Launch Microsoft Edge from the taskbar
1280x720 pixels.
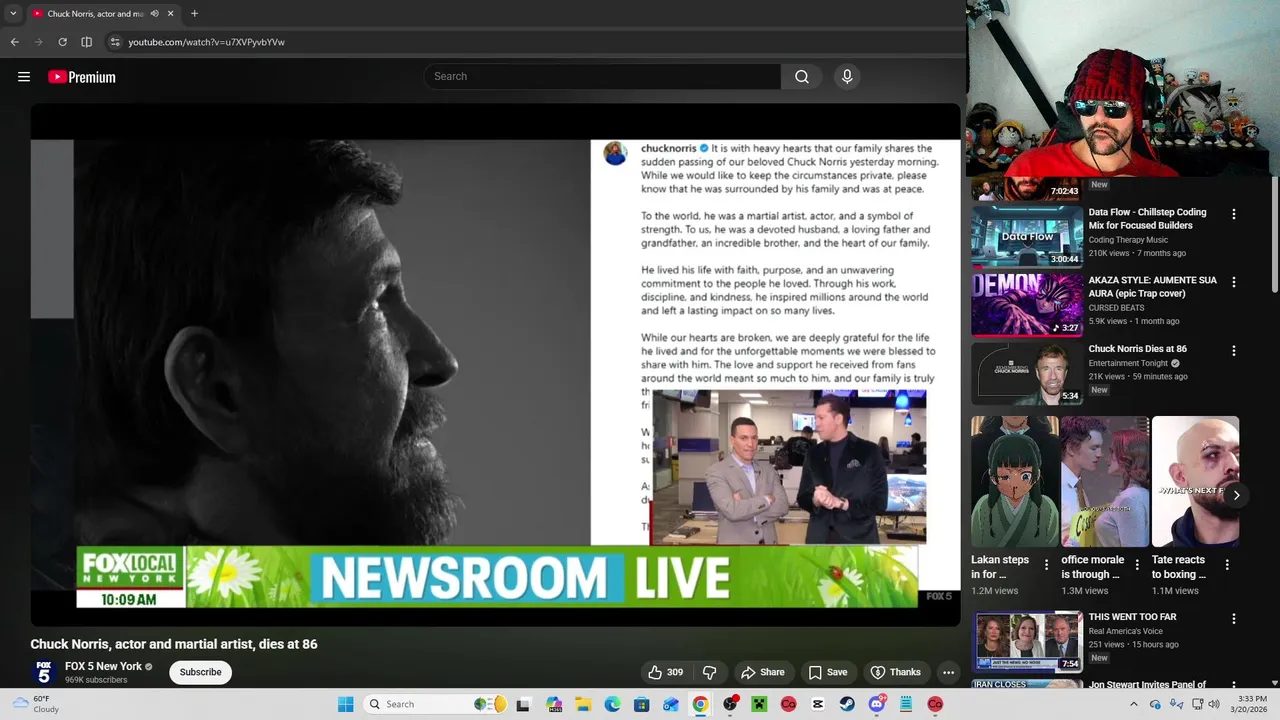(x=612, y=704)
